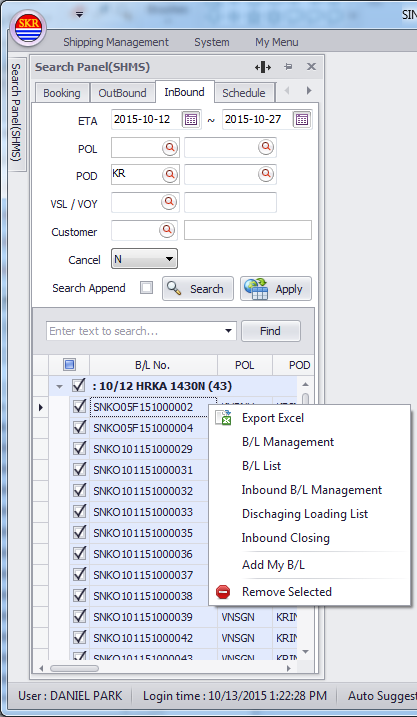
Task: Click the horizontal scrollbar thumb of the grid
Action: click(74, 669)
